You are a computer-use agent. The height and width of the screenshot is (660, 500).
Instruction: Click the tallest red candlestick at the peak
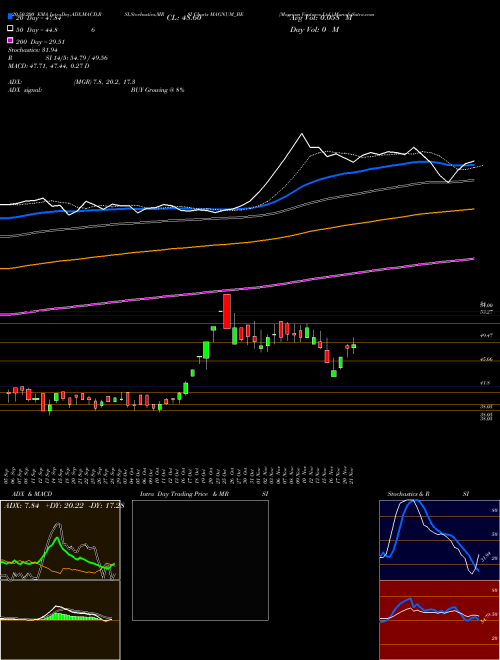[x=226, y=311]
